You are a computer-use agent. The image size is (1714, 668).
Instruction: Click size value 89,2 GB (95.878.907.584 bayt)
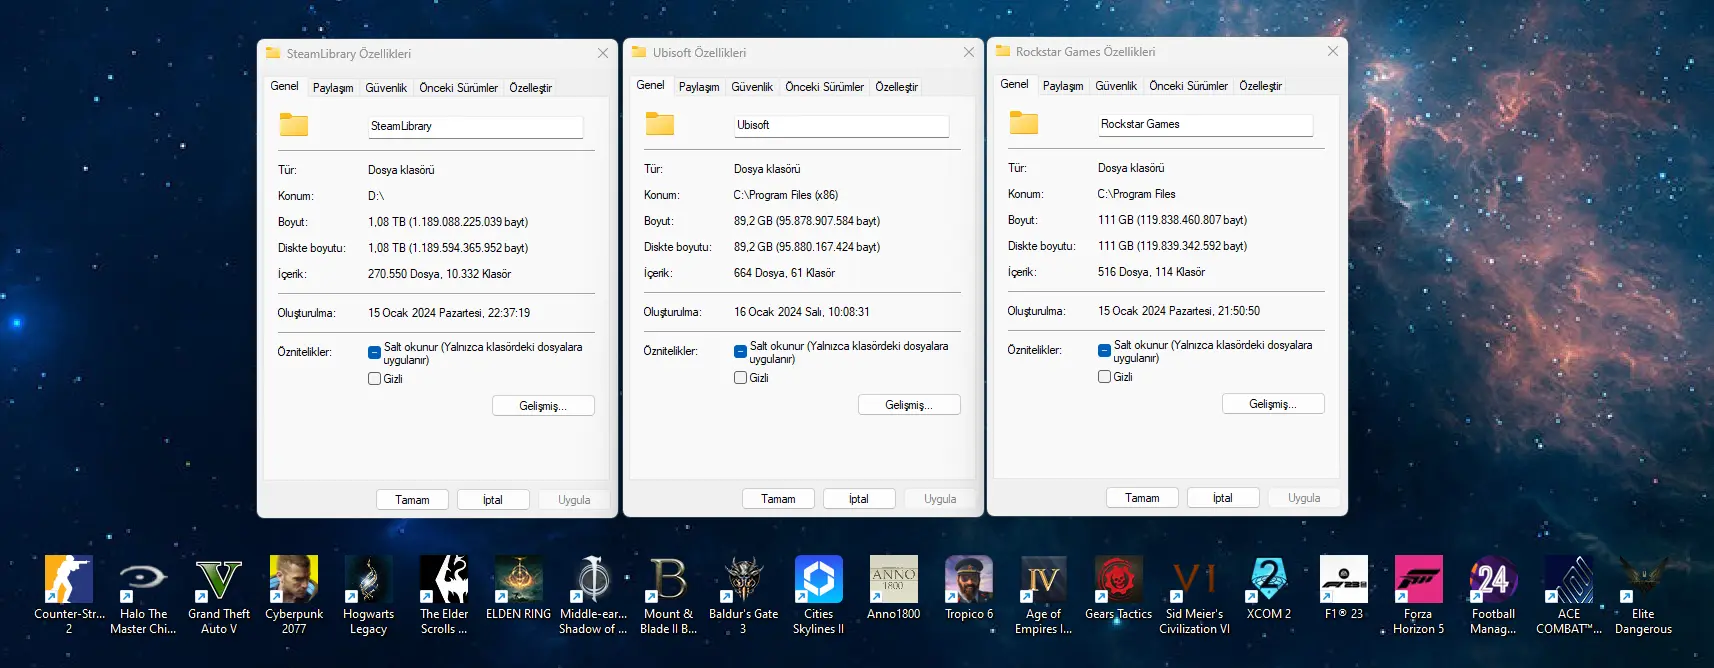(x=807, y=221)
